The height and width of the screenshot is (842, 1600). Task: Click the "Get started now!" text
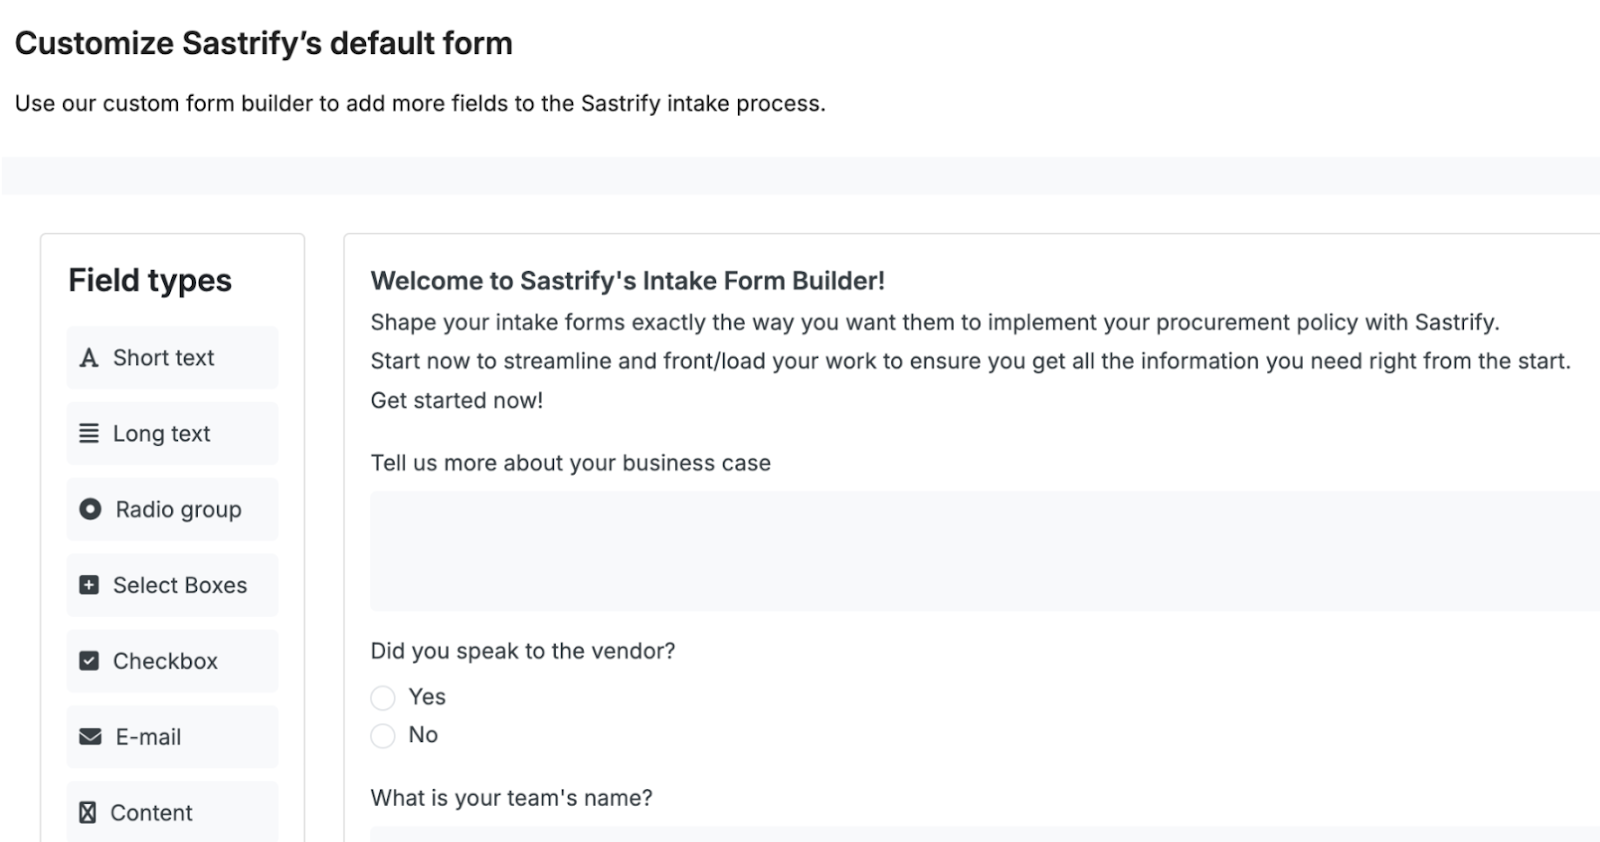(x=456, y=400)
